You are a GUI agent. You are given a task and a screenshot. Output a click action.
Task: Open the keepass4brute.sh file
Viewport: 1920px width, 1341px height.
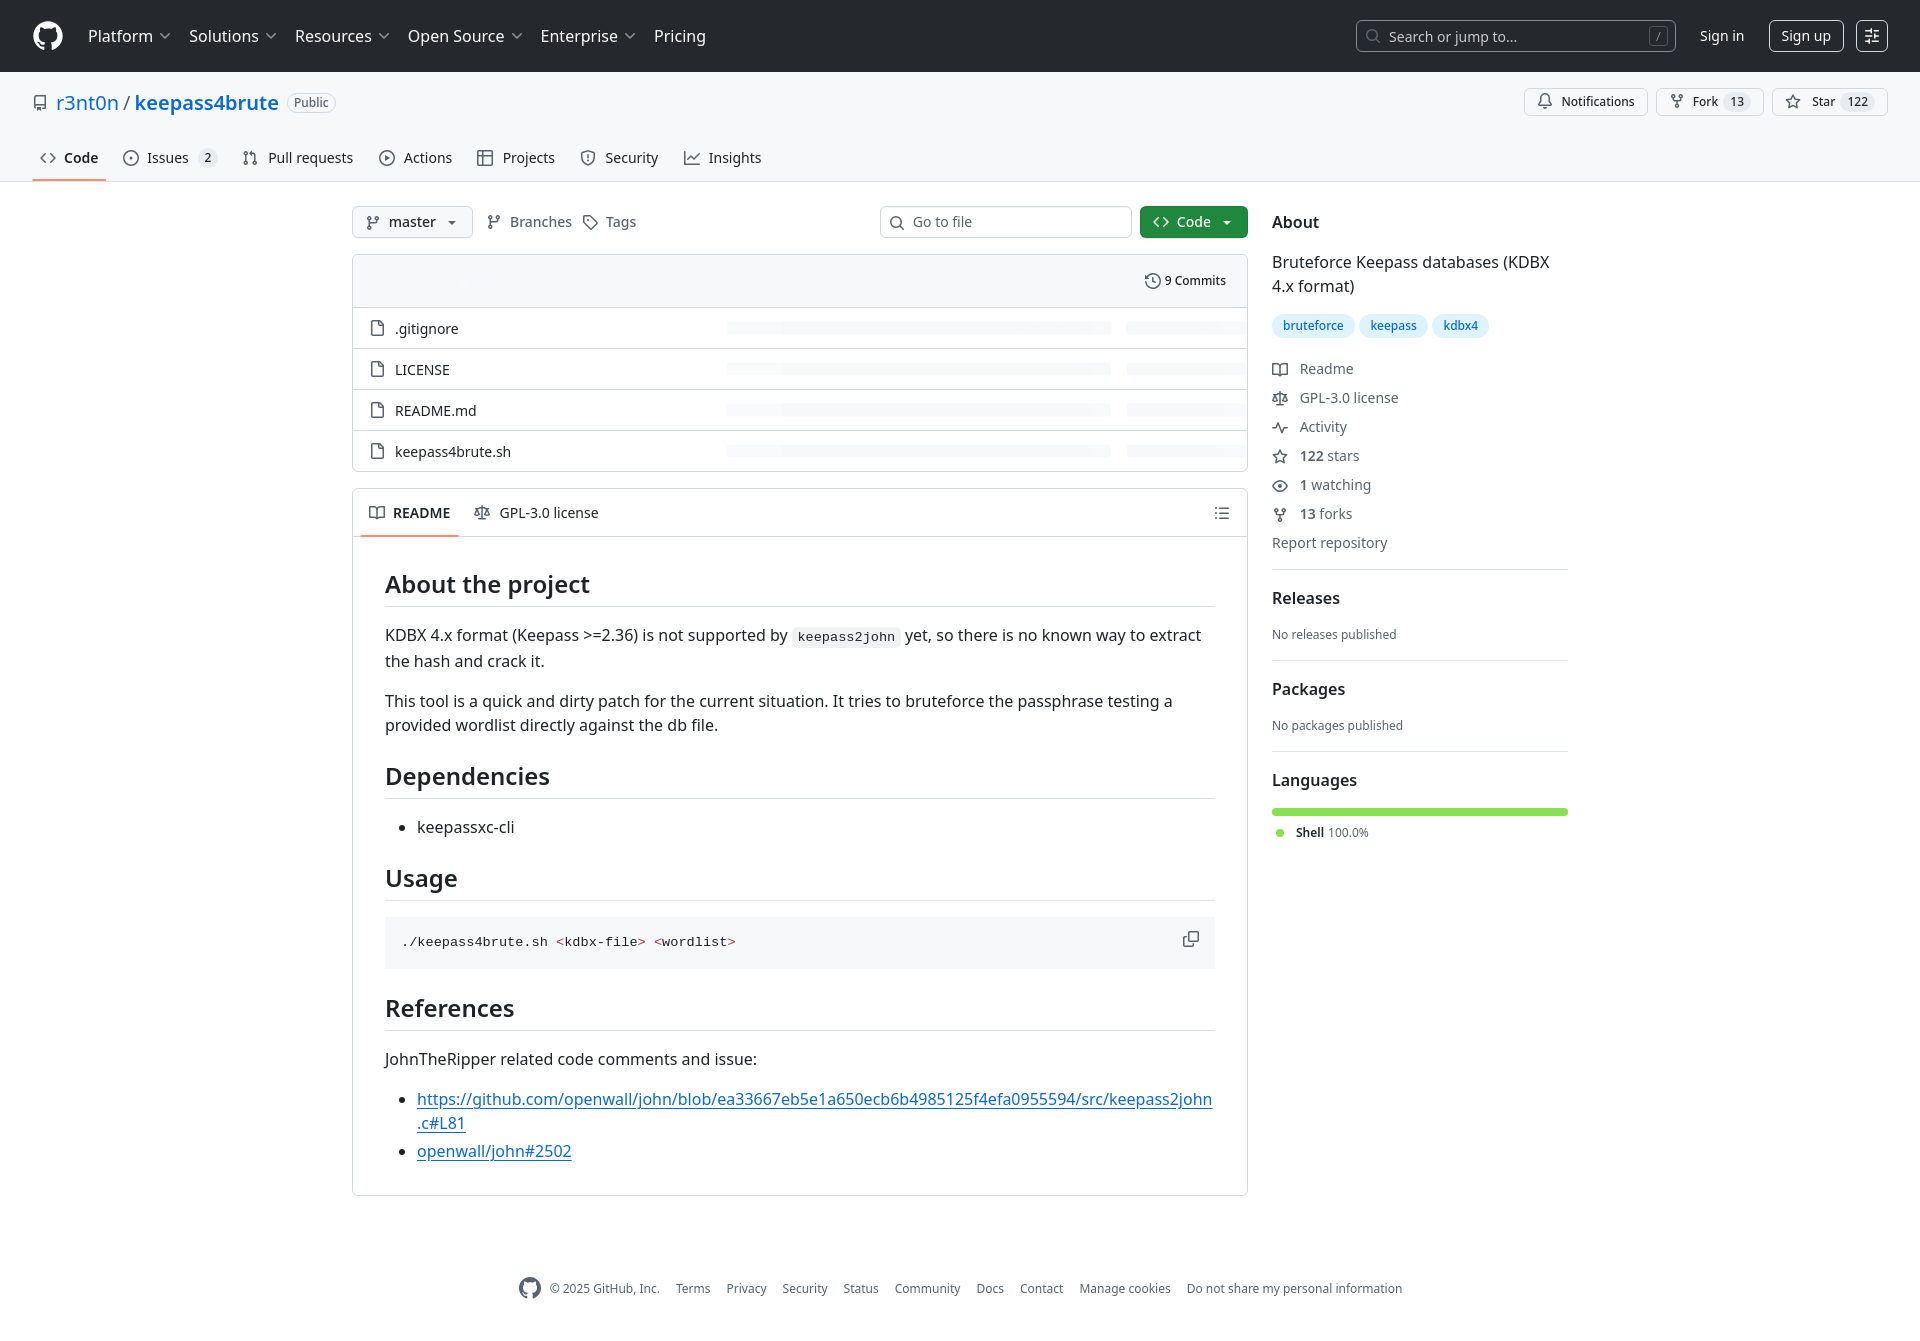452,452
